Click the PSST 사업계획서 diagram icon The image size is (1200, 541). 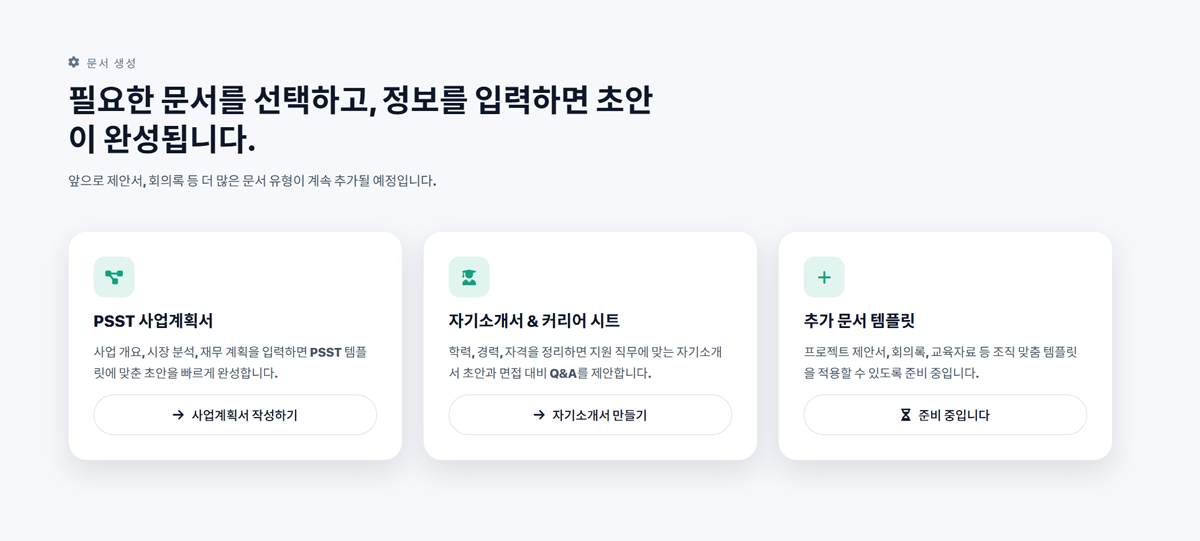[114, 277]
